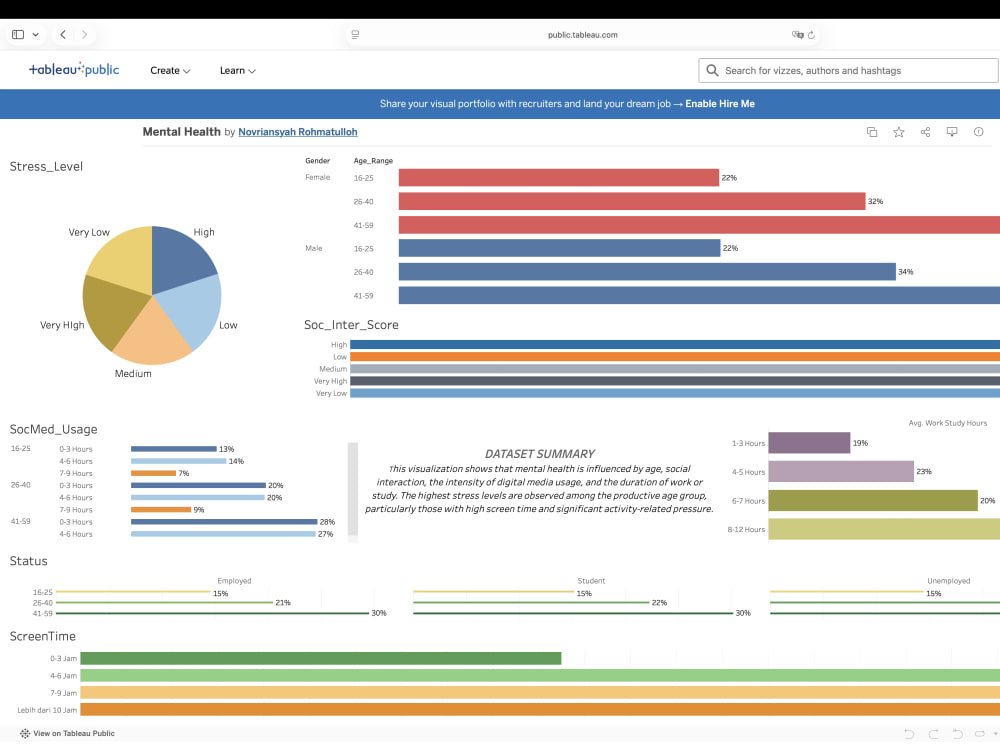This screenshot has height=750, width=1000.
Task: Click View on Tableau Public link
Action: (x=67, y=733)
